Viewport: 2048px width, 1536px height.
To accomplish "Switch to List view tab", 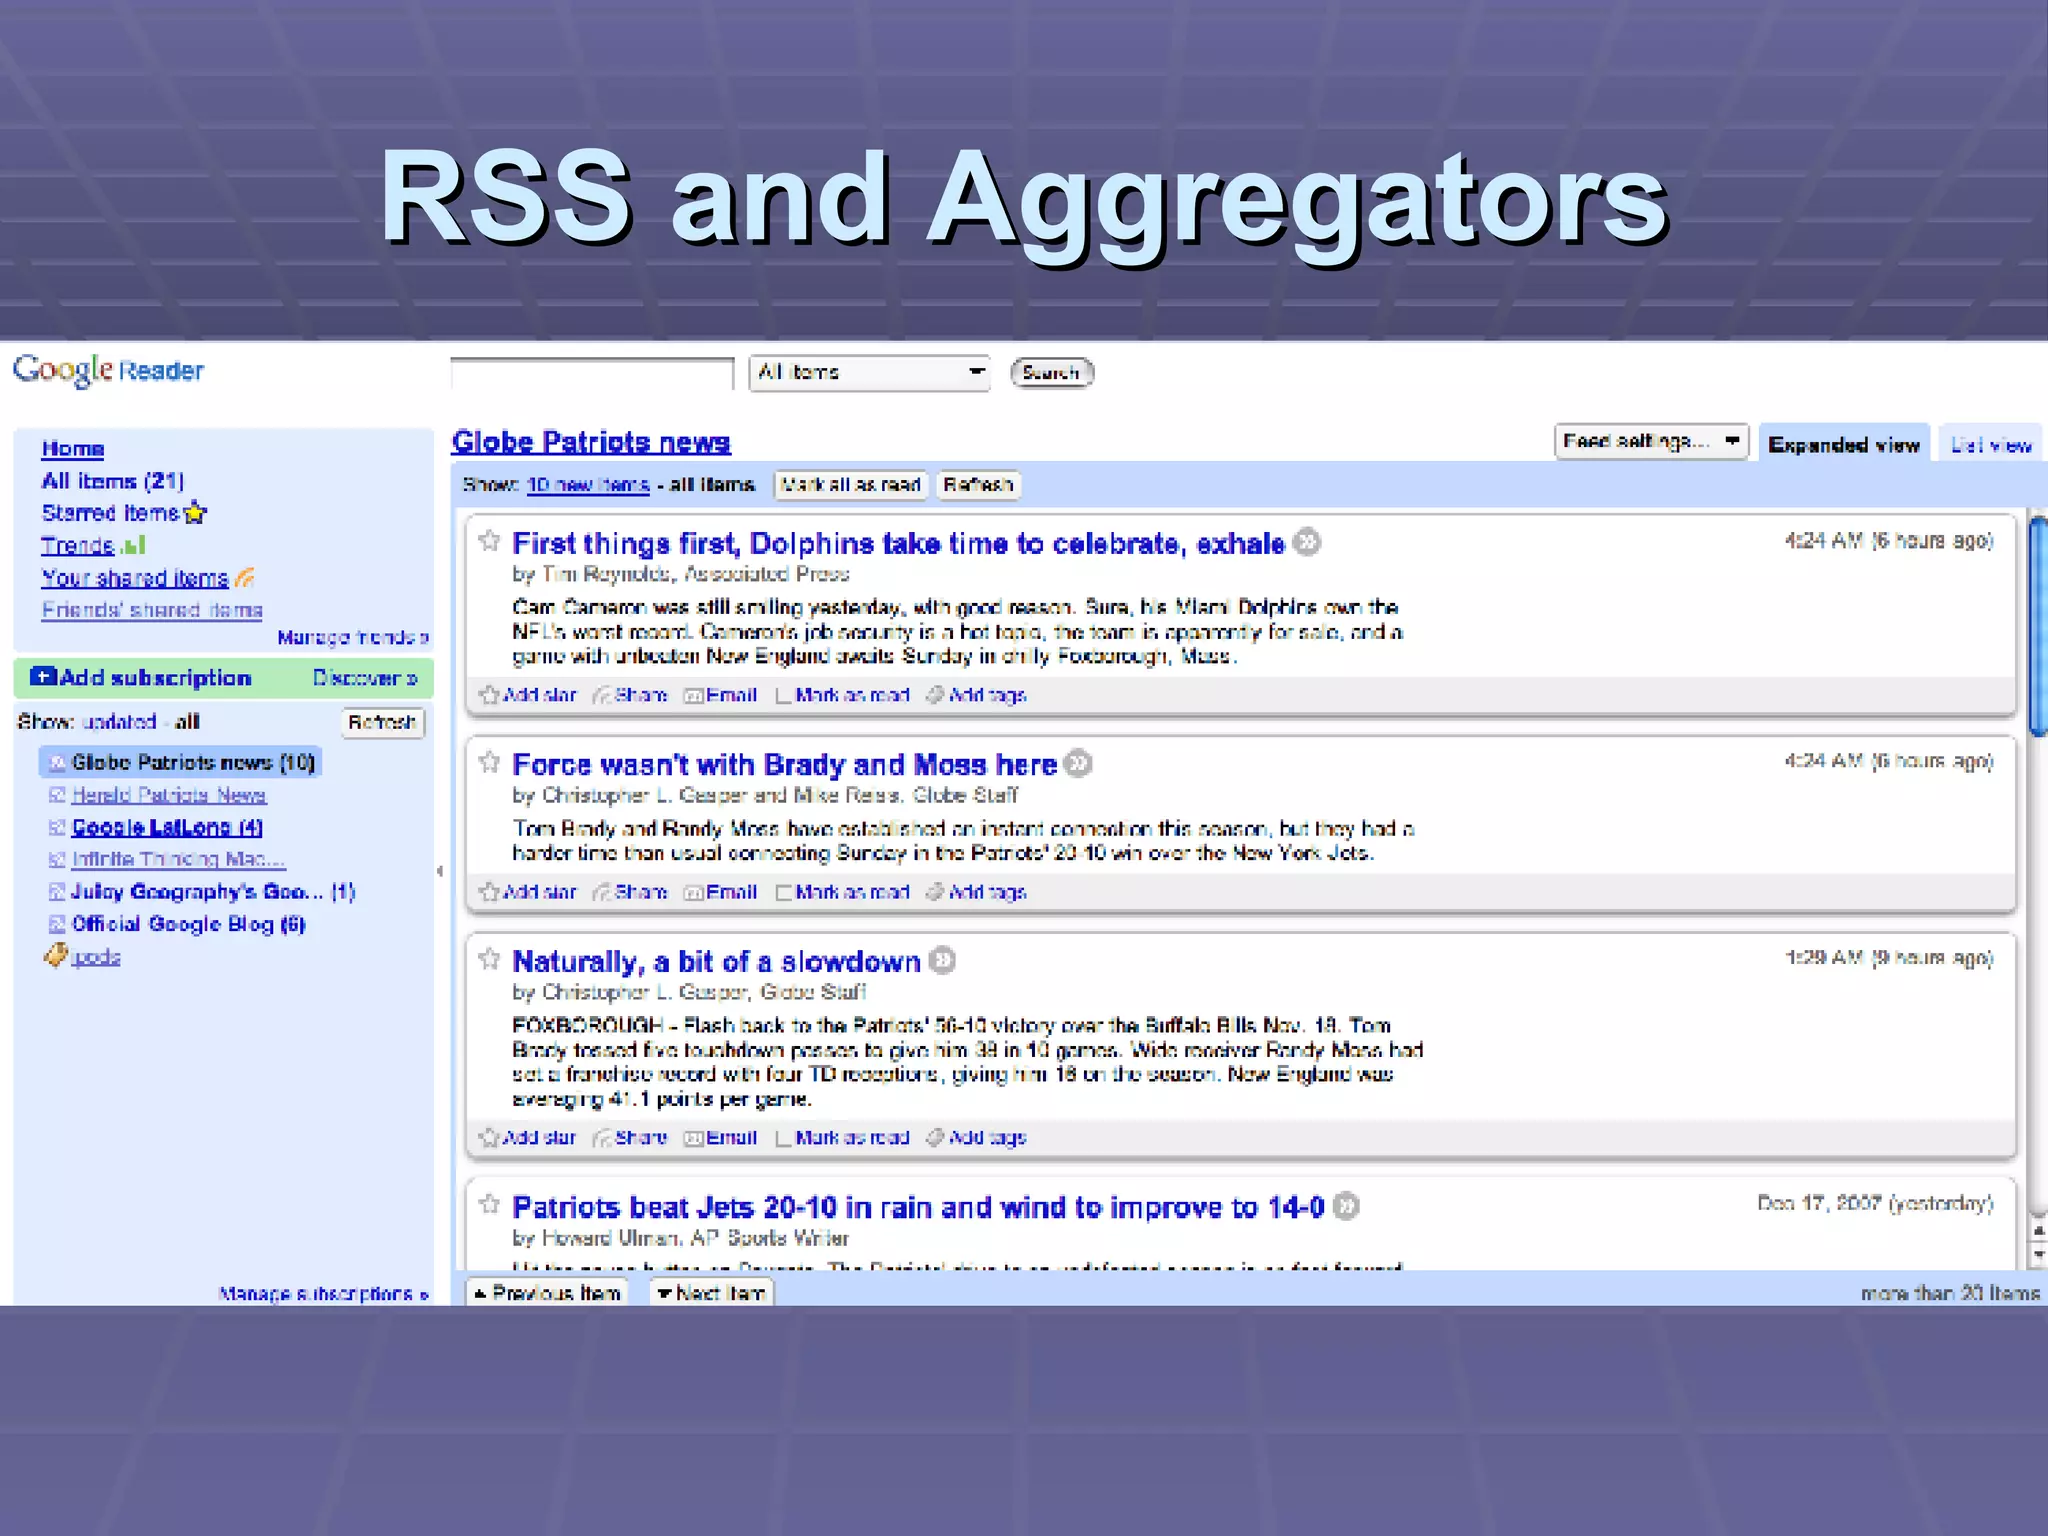I will pos(1990,445).
